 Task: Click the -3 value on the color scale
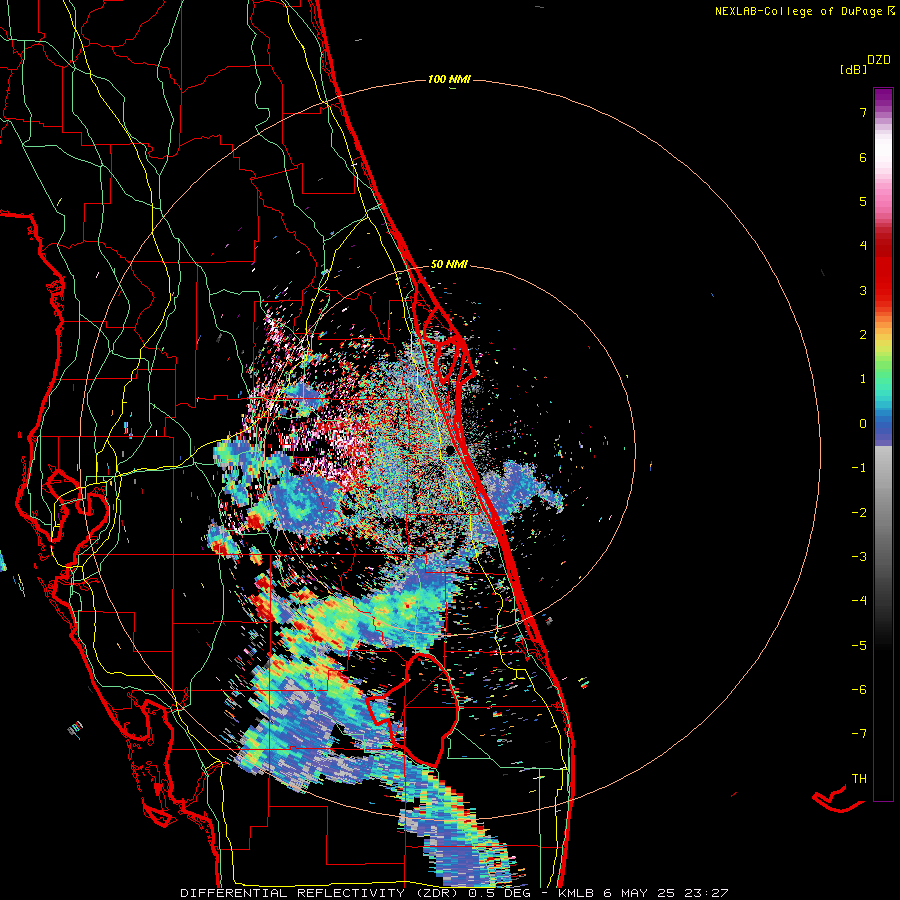click(x=859, y=557)
